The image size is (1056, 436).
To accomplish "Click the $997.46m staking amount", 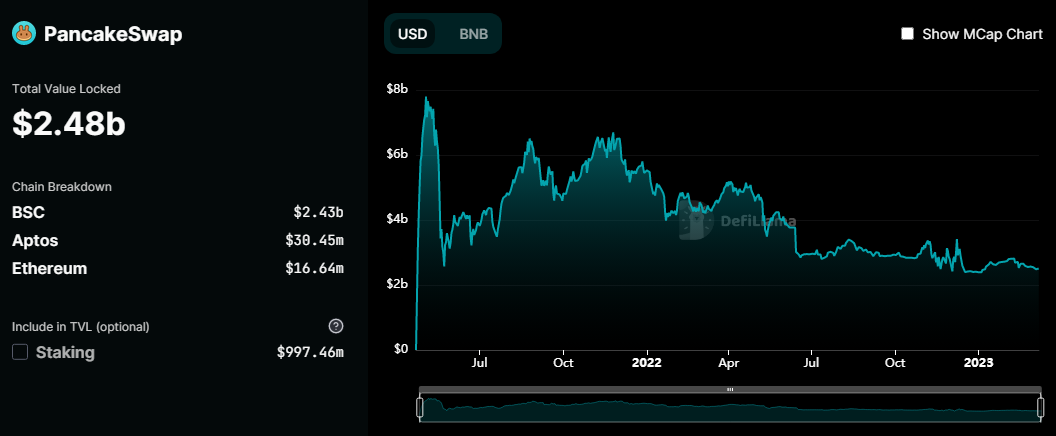I will point(310,352).
